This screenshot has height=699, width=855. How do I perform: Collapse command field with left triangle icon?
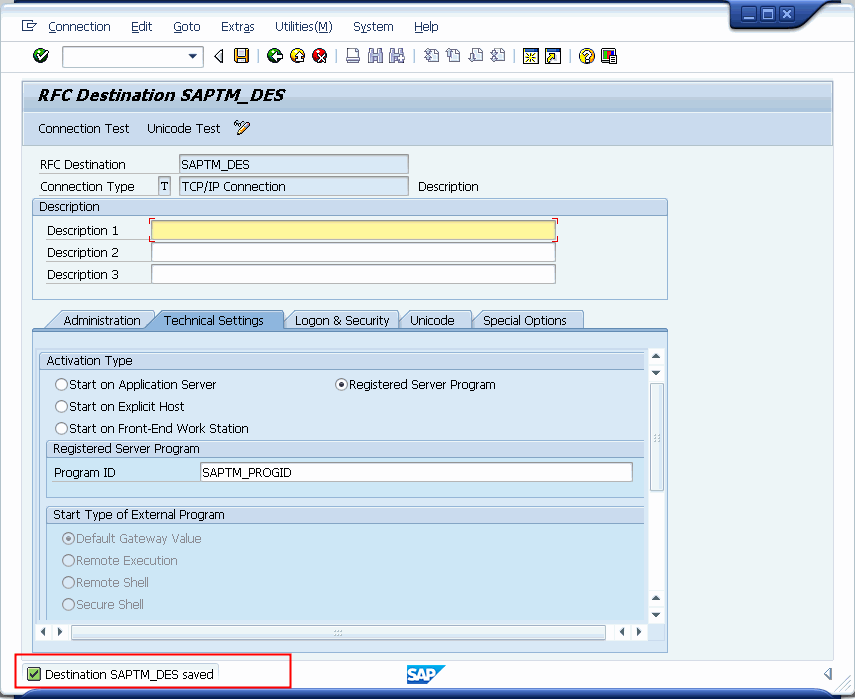[x=219, y=56]
